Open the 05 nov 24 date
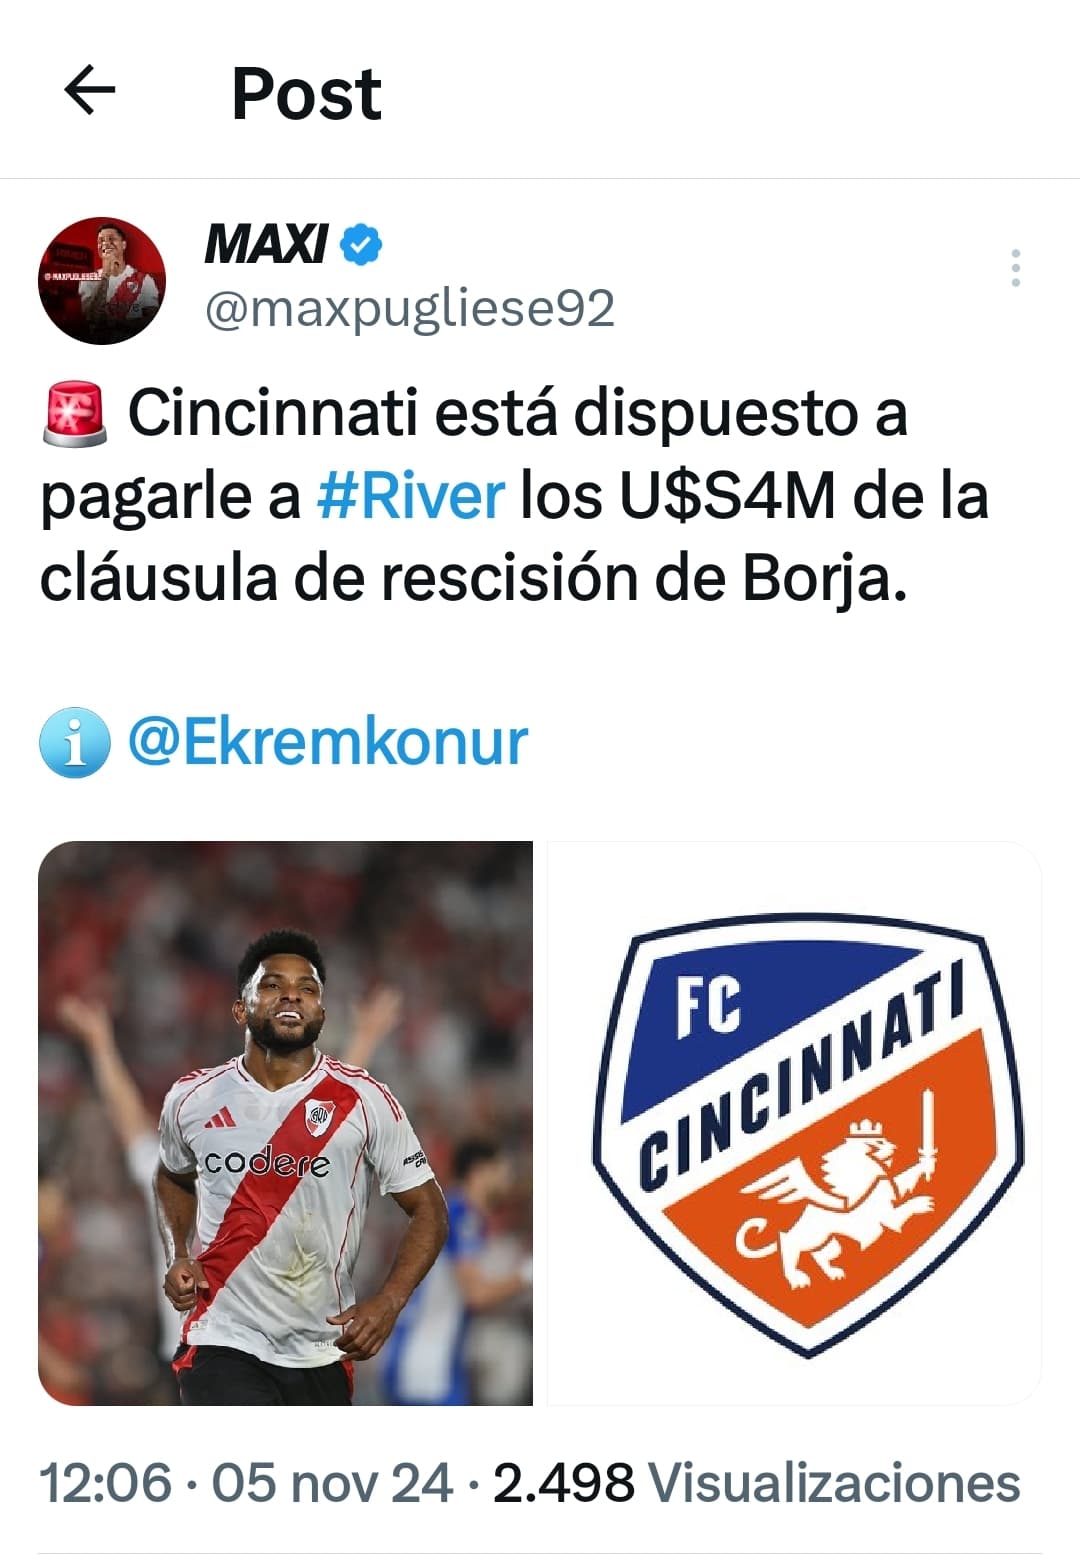The image size is (1080, 1557). [x=332, y=1482]
